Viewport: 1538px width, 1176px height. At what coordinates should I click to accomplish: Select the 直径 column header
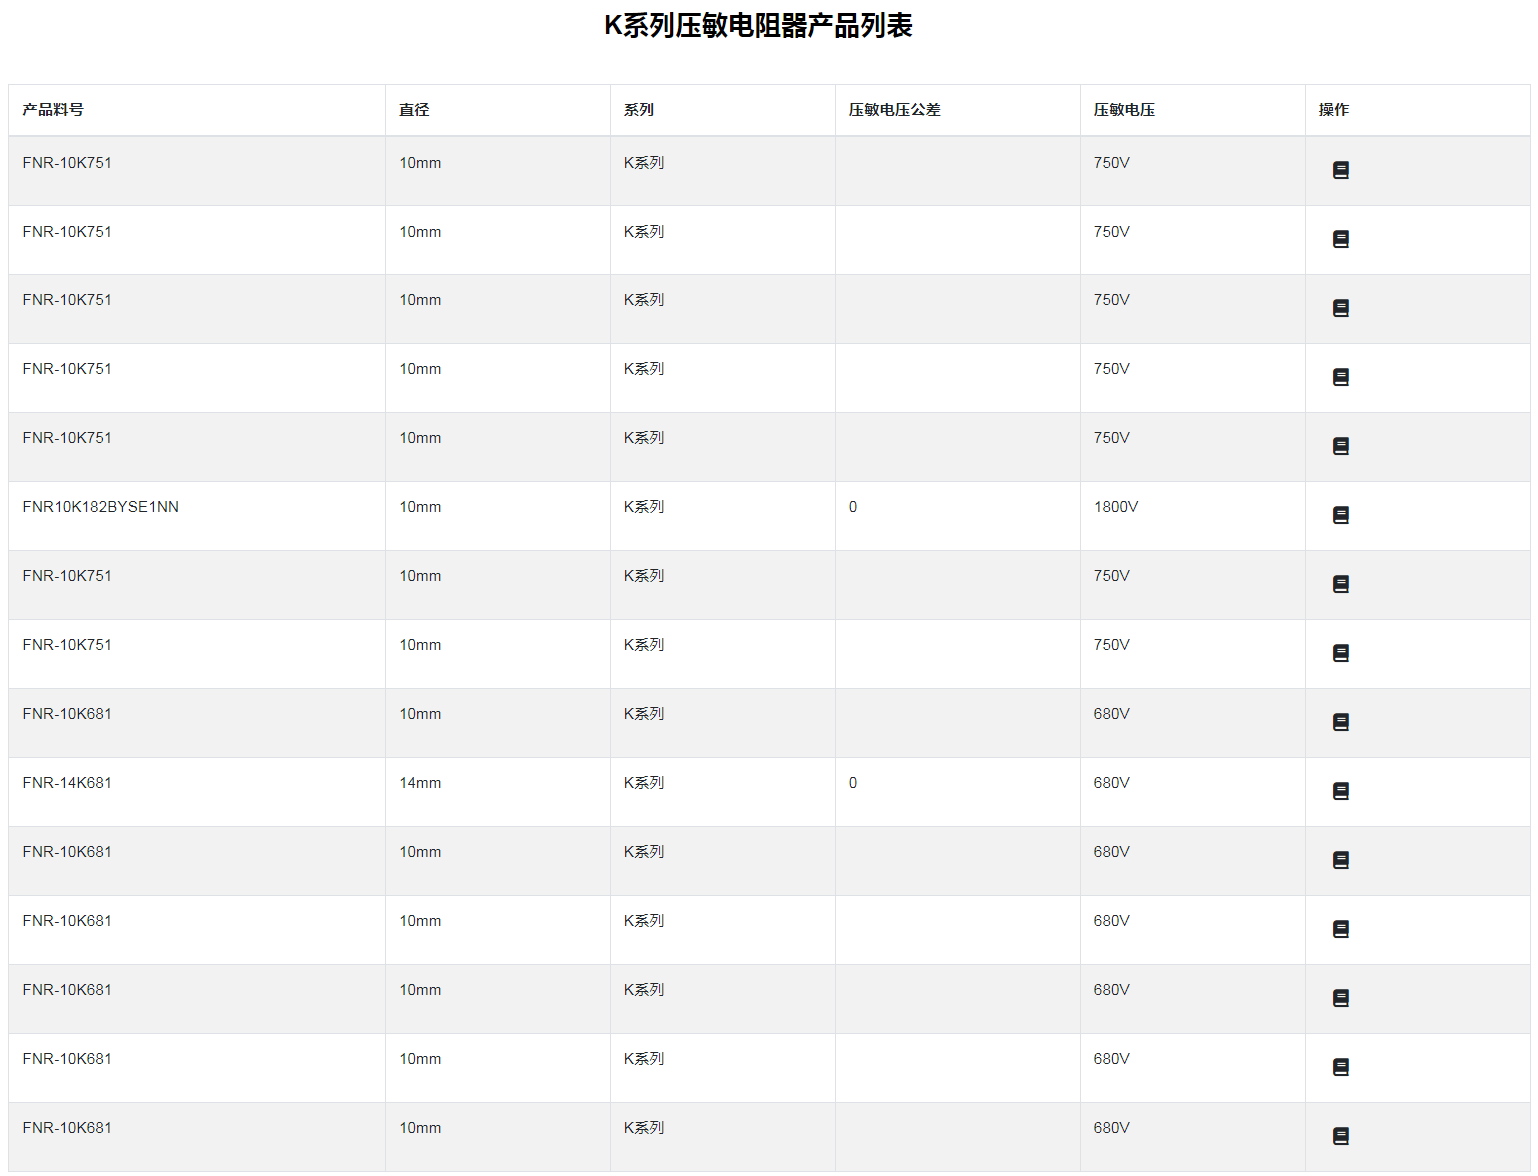pyautogui.click(x=414, y=110)
